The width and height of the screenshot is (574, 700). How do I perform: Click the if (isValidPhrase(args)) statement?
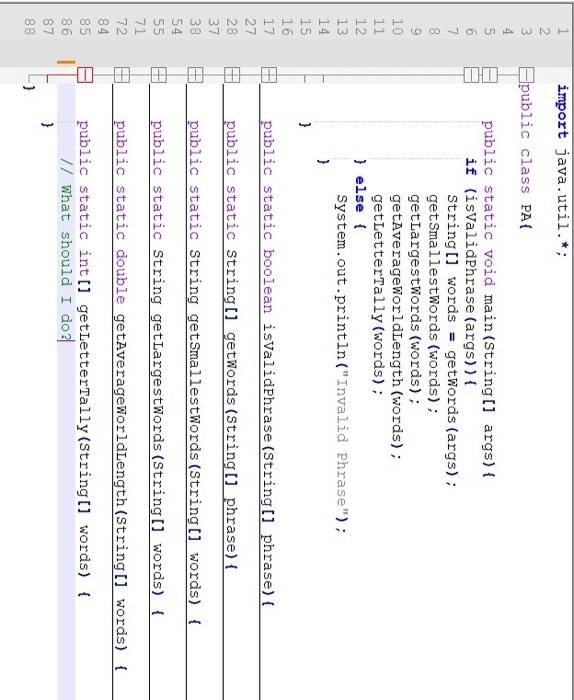click(470, 272)
